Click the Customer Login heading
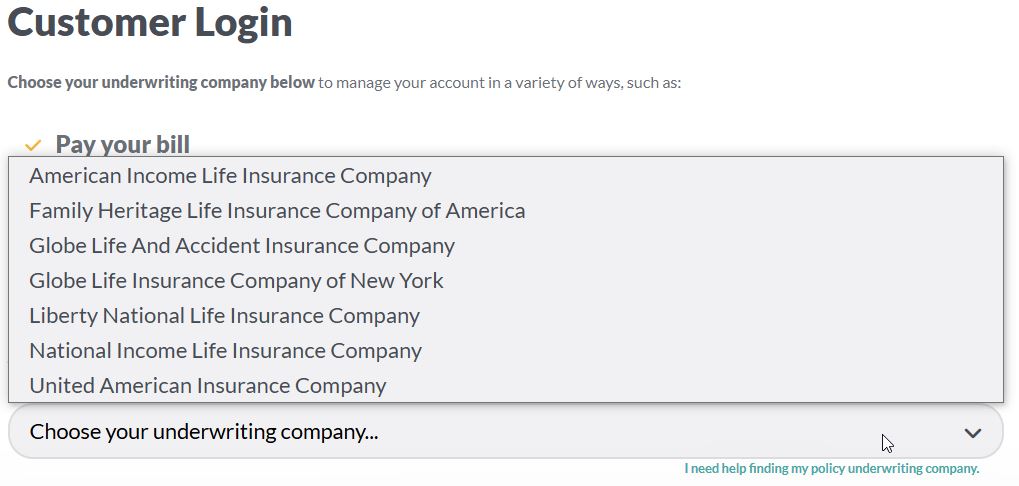 (x=150, y=23)
